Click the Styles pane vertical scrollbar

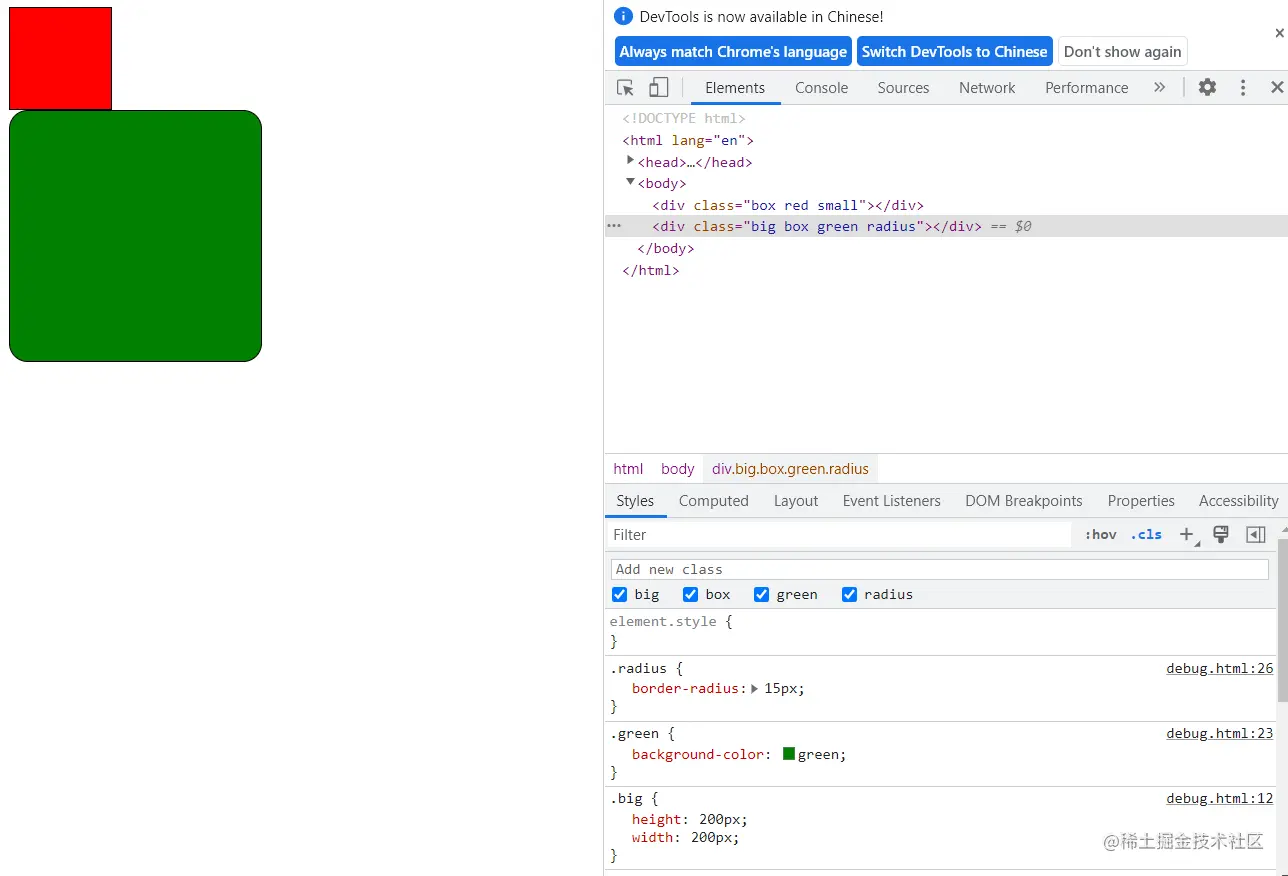point(1283,620)
